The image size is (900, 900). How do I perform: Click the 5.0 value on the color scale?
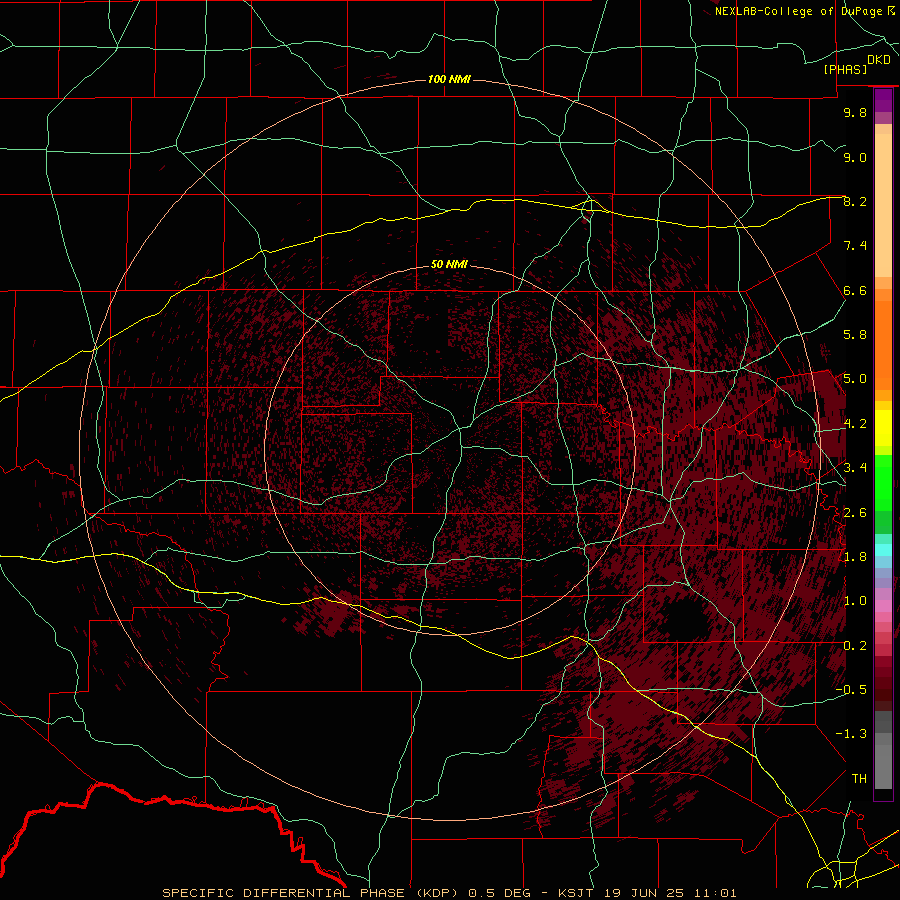click(855, 379)
